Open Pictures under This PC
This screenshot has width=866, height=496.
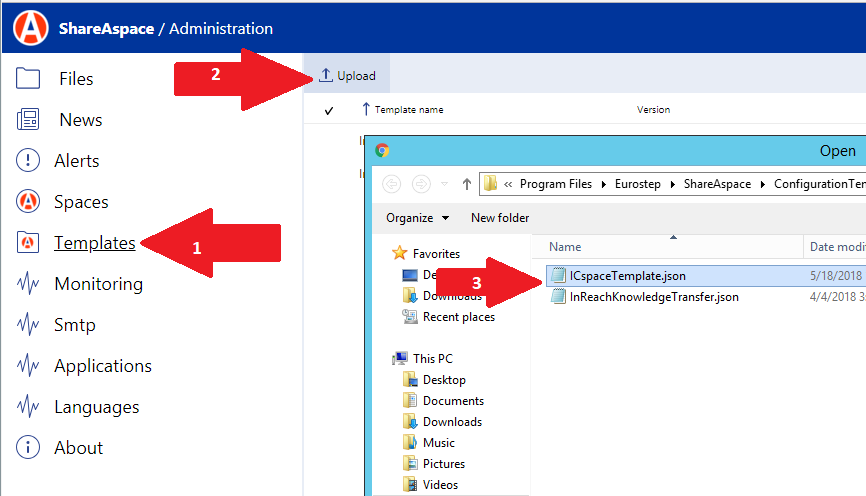443,463
